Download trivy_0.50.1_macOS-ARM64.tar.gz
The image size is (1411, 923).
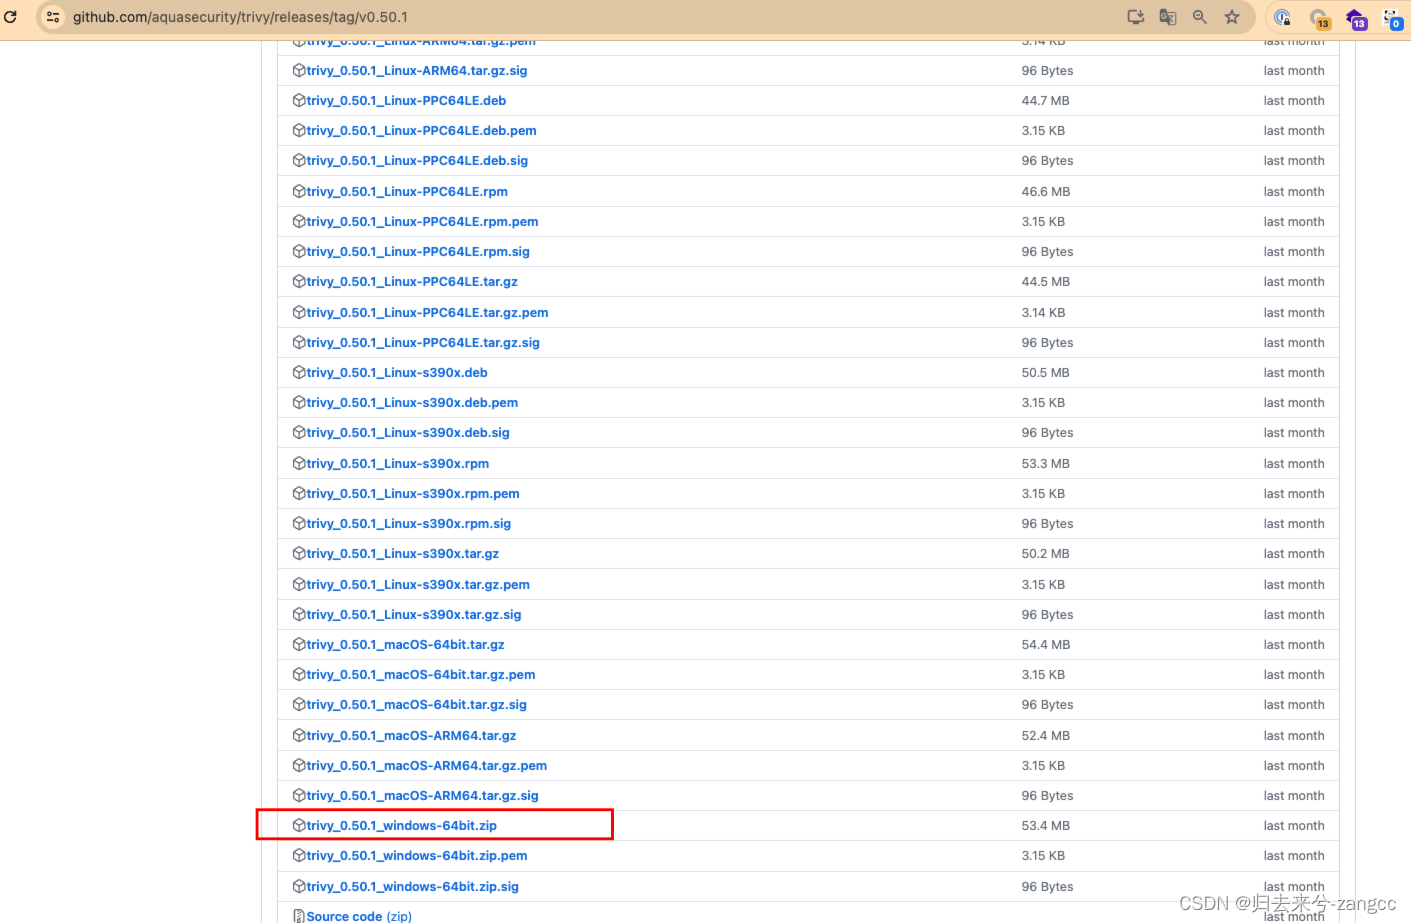click(411, 736)
